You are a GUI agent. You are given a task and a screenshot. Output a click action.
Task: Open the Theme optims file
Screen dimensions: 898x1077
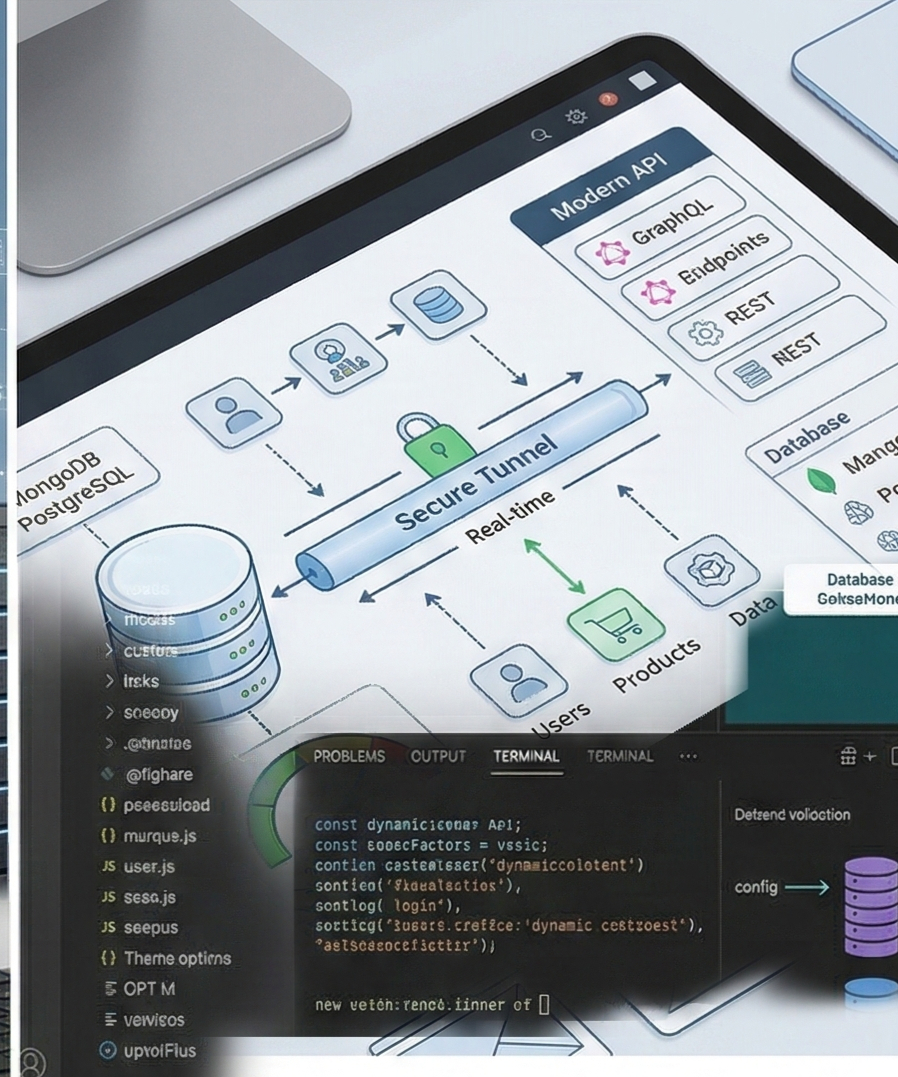point(177,958)
